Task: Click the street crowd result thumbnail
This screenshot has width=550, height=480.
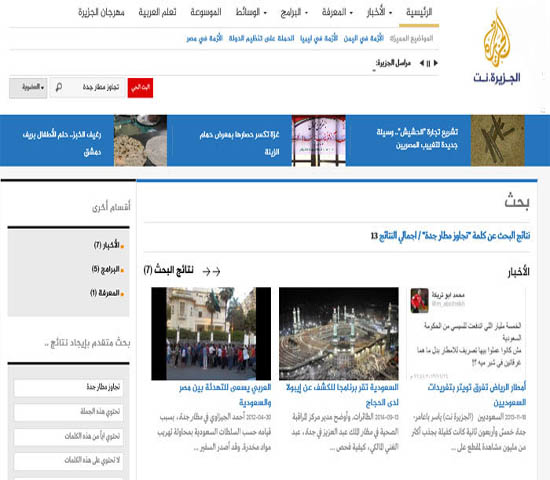Action: click(211, 334)
